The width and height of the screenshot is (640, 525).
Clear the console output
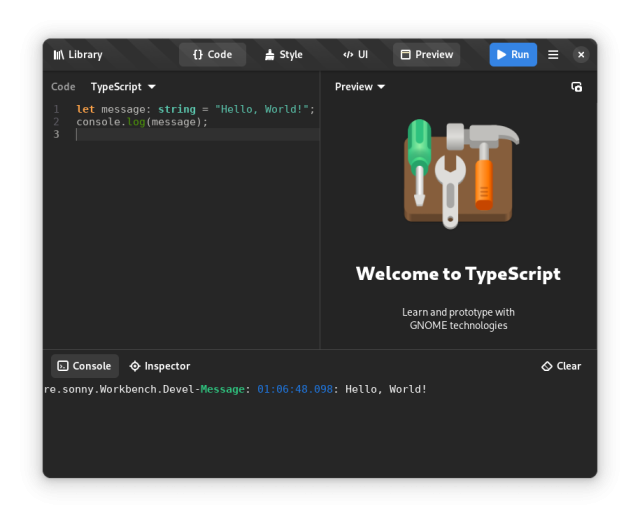coord(561,366)
